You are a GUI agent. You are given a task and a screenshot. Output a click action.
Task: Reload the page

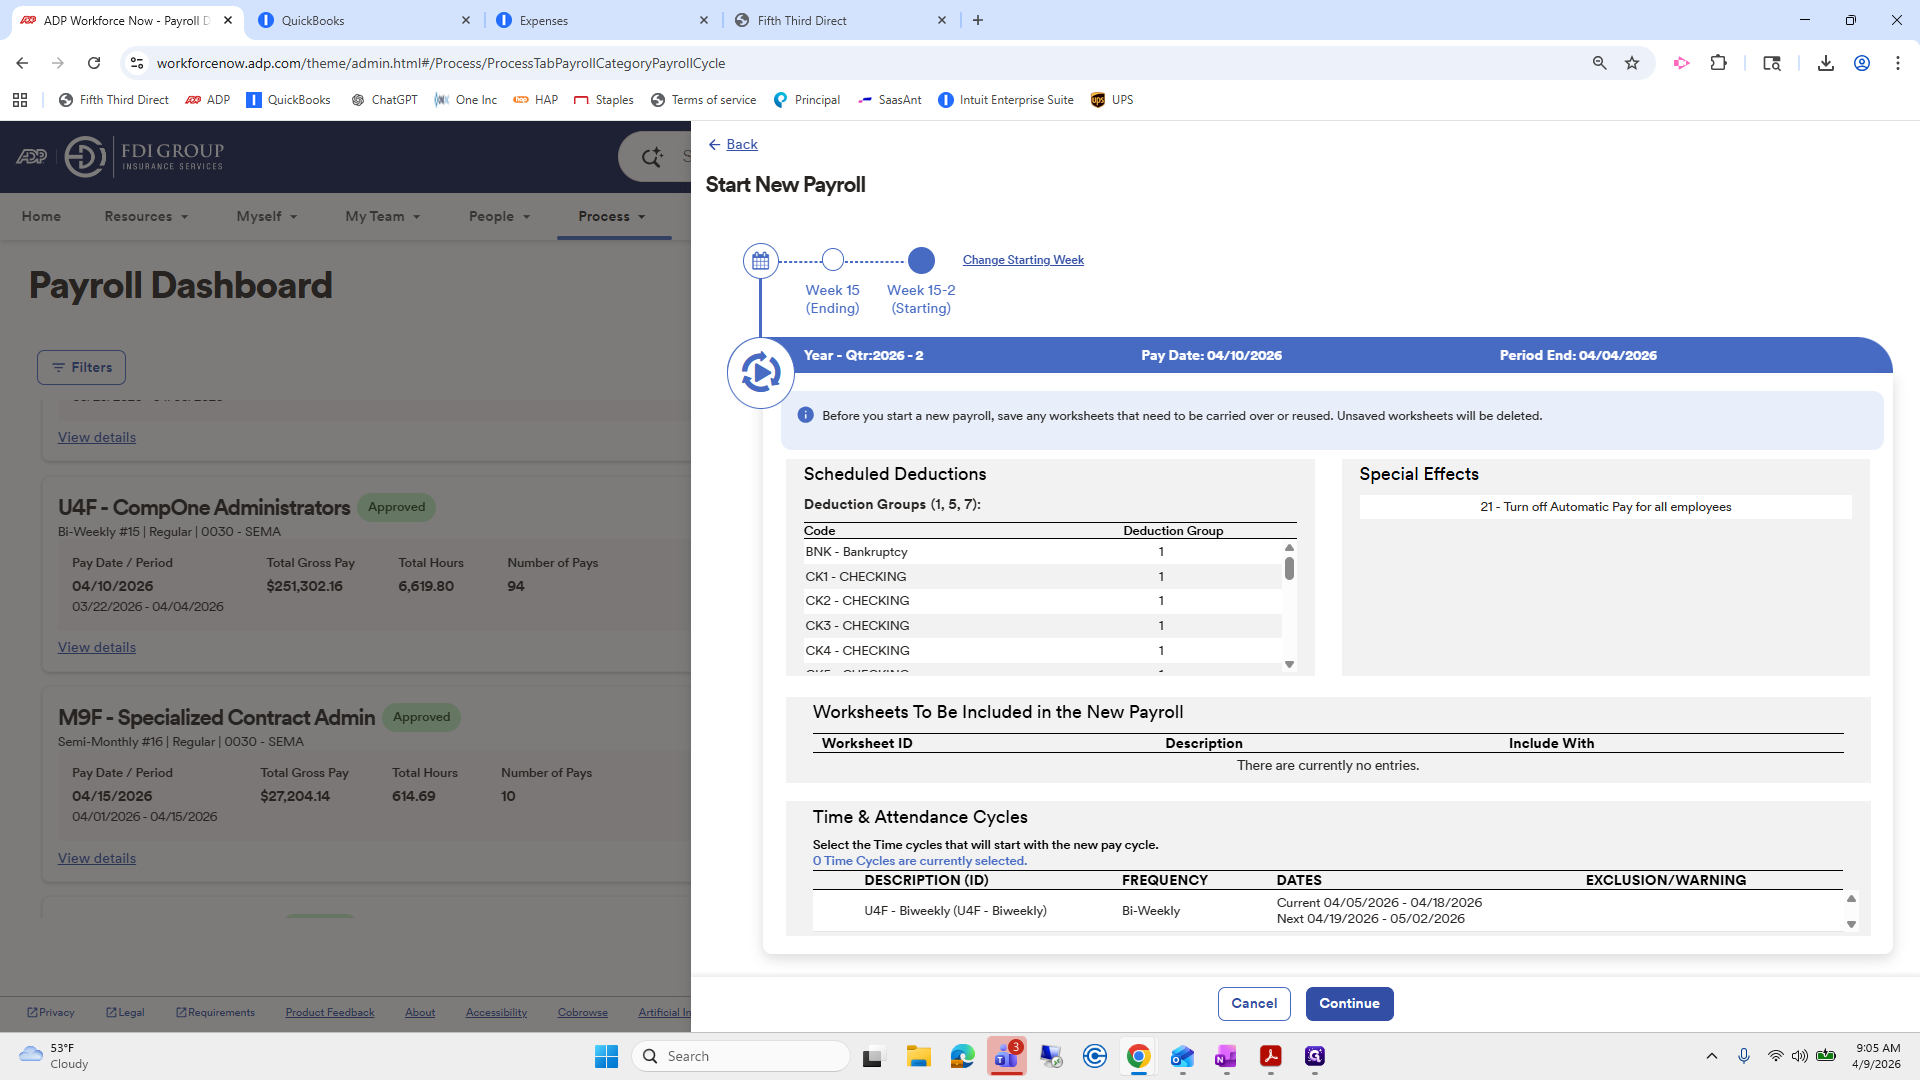(94, 63)
